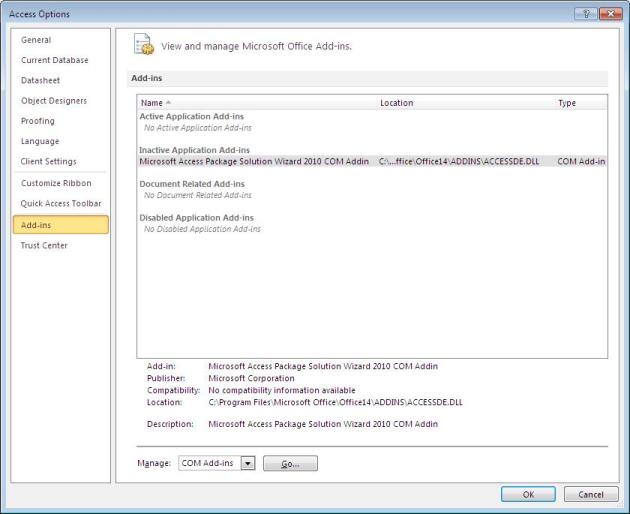
Task: Sort add-ins by Name column
Action: pos(152,103)
